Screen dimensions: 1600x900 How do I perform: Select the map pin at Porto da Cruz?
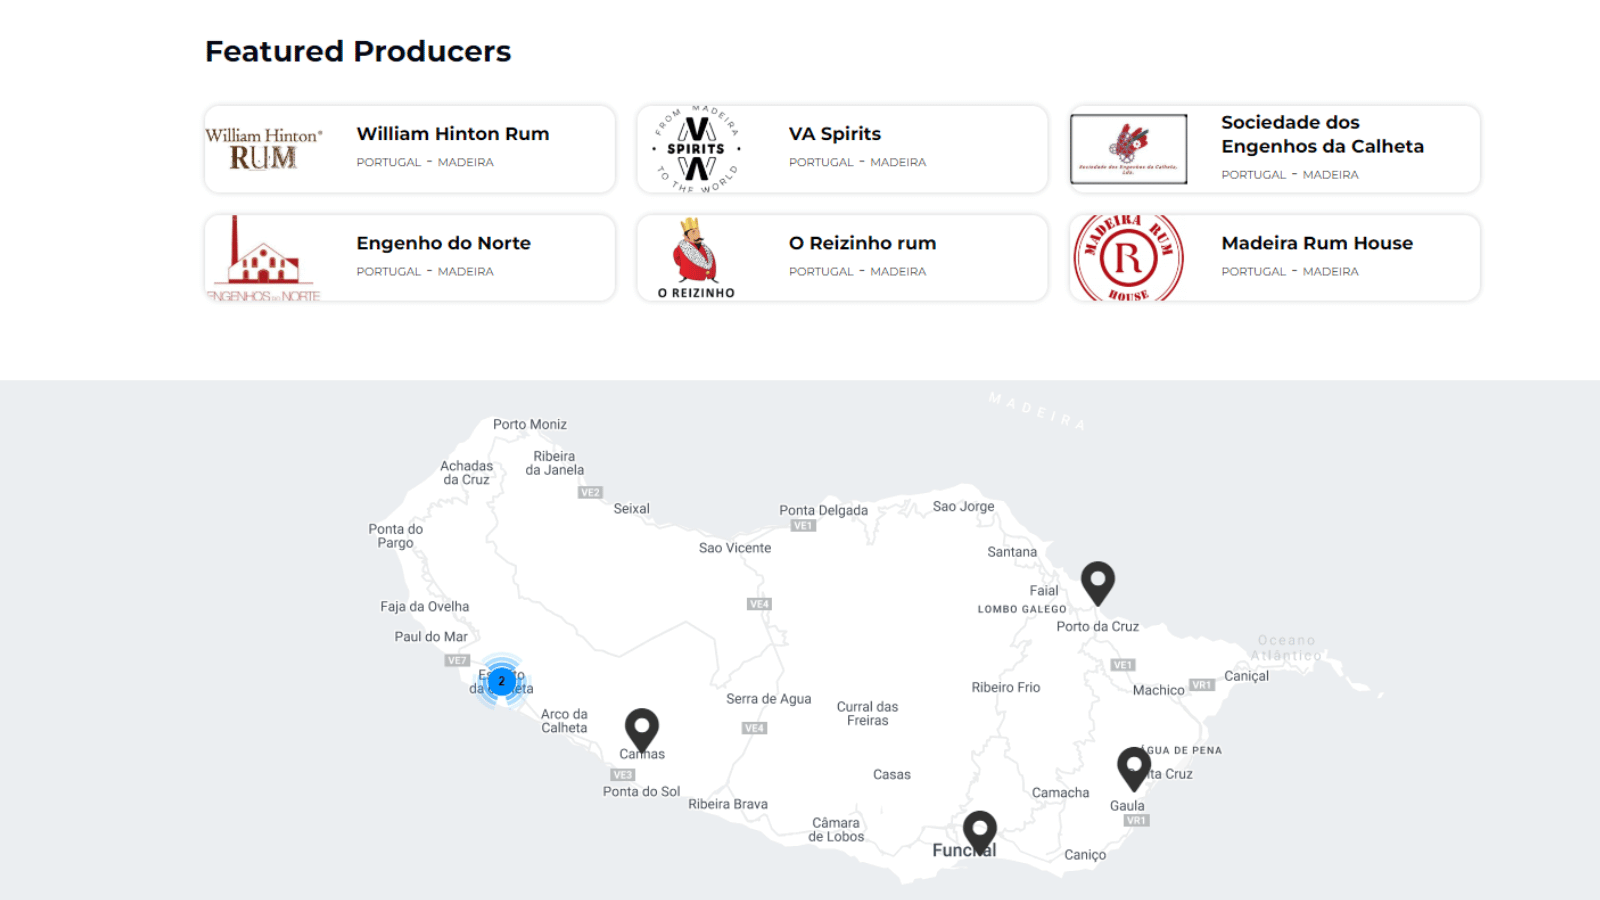coord(1098,583)
